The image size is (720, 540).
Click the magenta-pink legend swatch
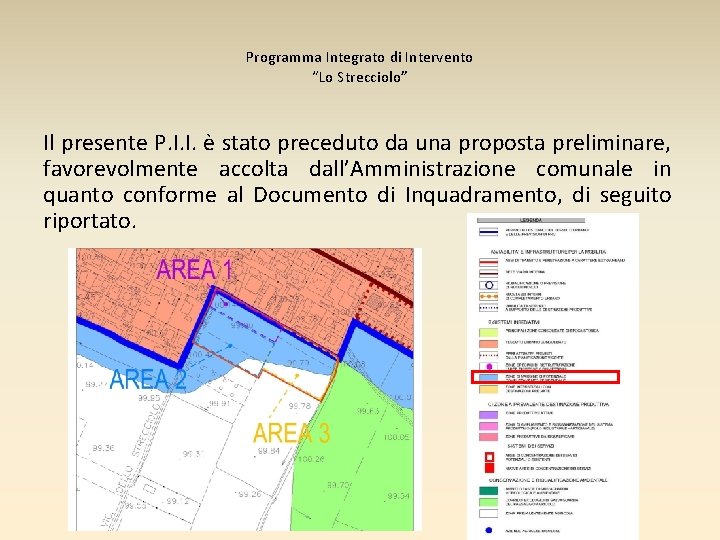[489, 426]
